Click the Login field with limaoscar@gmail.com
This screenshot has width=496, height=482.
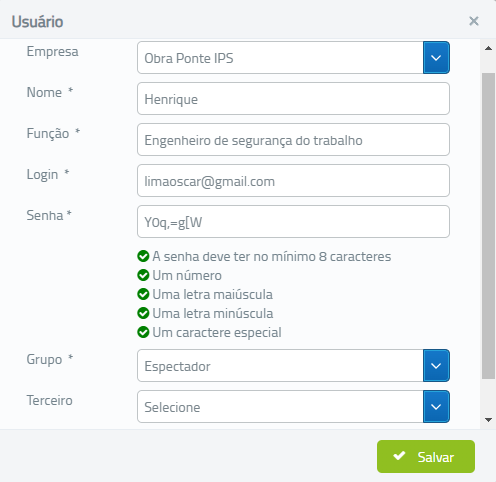[293, 181]
